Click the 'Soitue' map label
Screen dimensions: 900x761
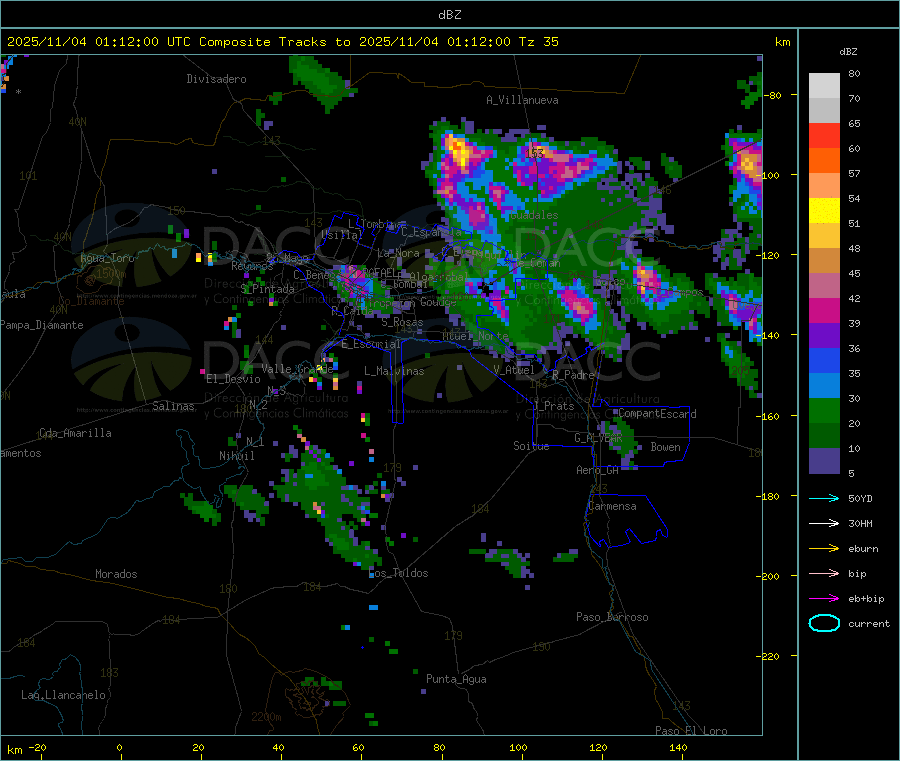531,446
